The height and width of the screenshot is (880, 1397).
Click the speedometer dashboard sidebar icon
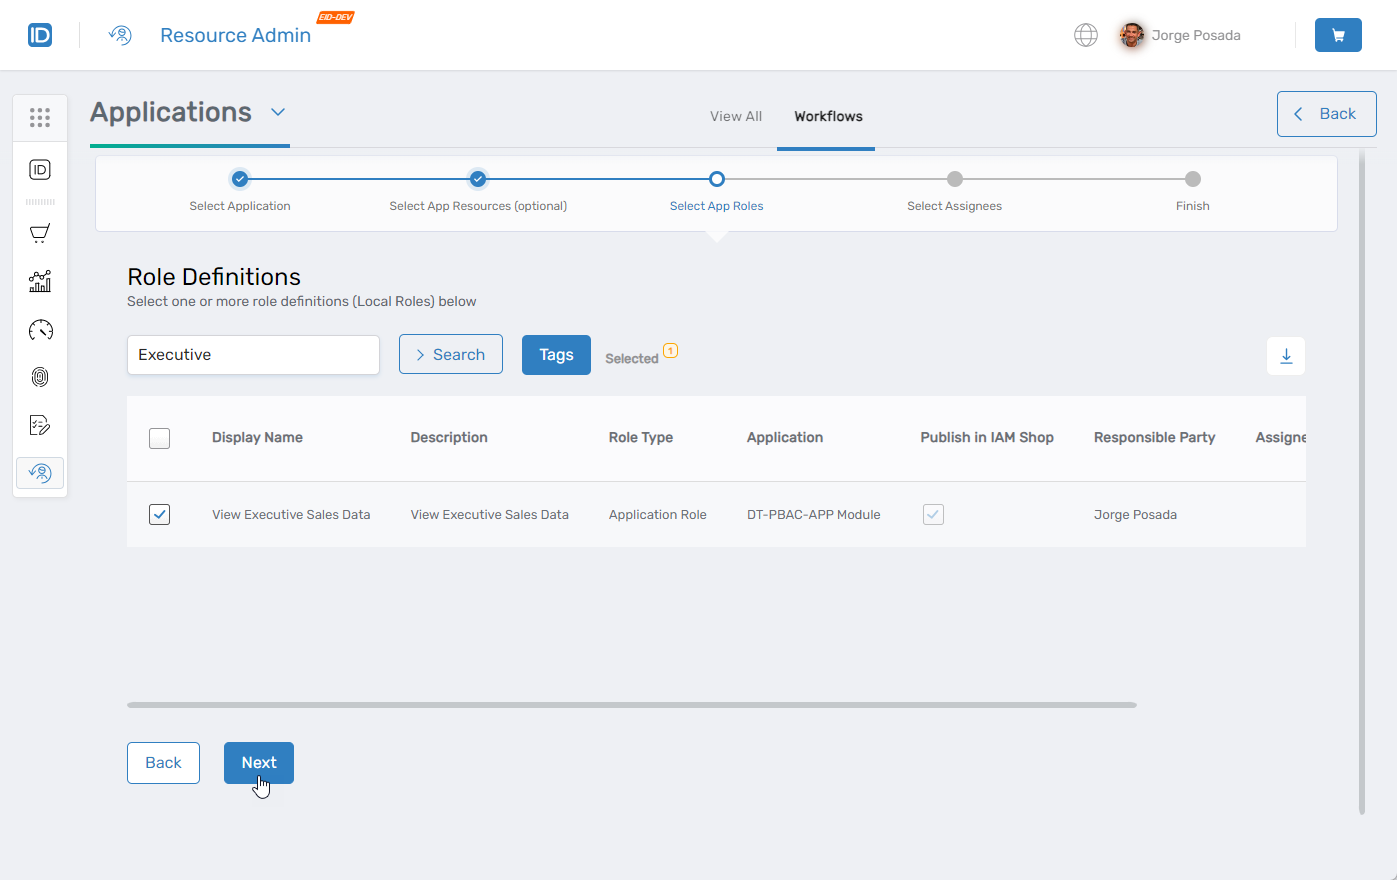[40, 330]
